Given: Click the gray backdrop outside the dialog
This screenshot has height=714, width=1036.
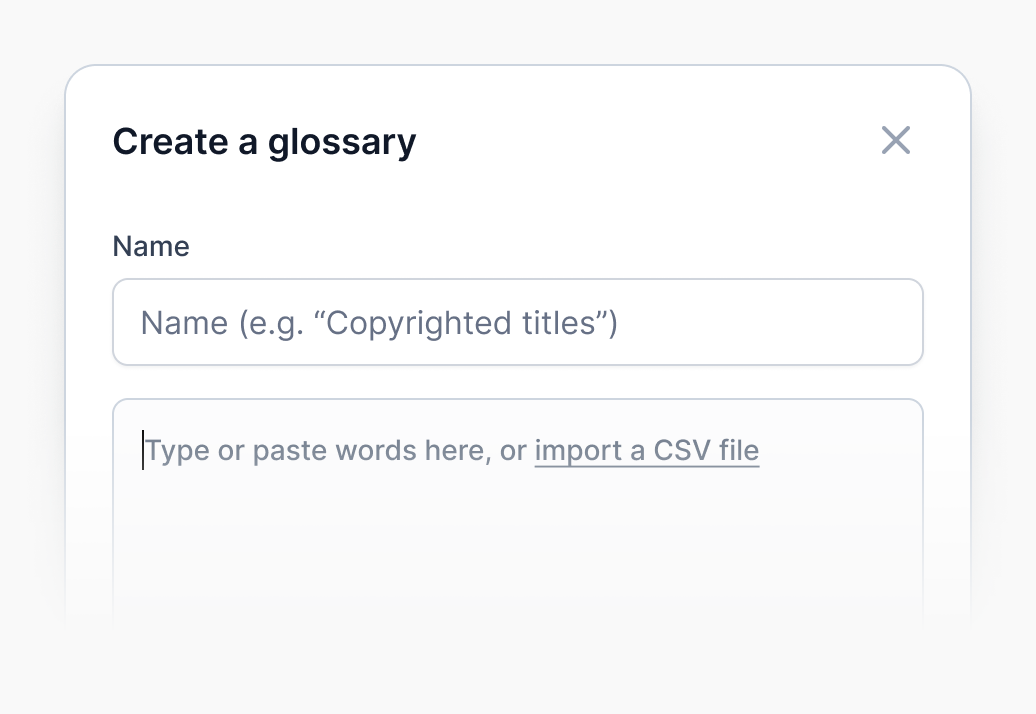Looking at the screenshot, I should (30, 400).
